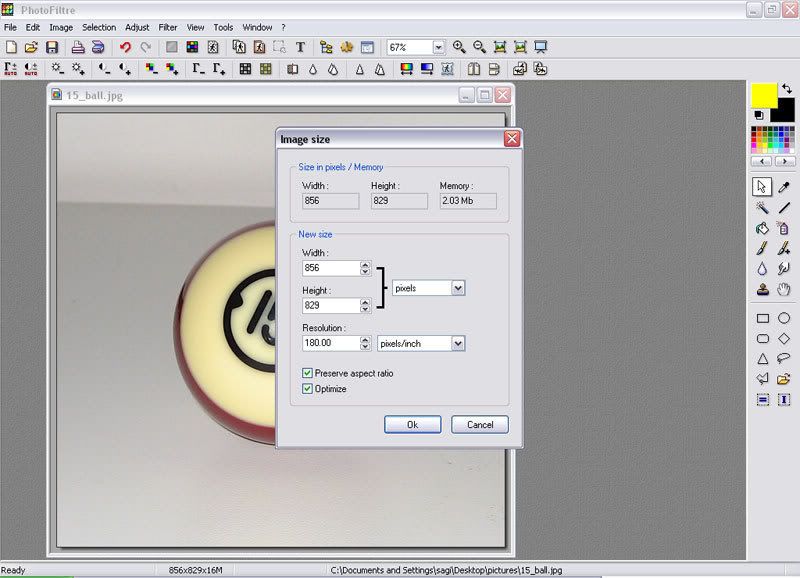
Task: Select the Clone stamp tool
Action: click(x=762, y=289)
